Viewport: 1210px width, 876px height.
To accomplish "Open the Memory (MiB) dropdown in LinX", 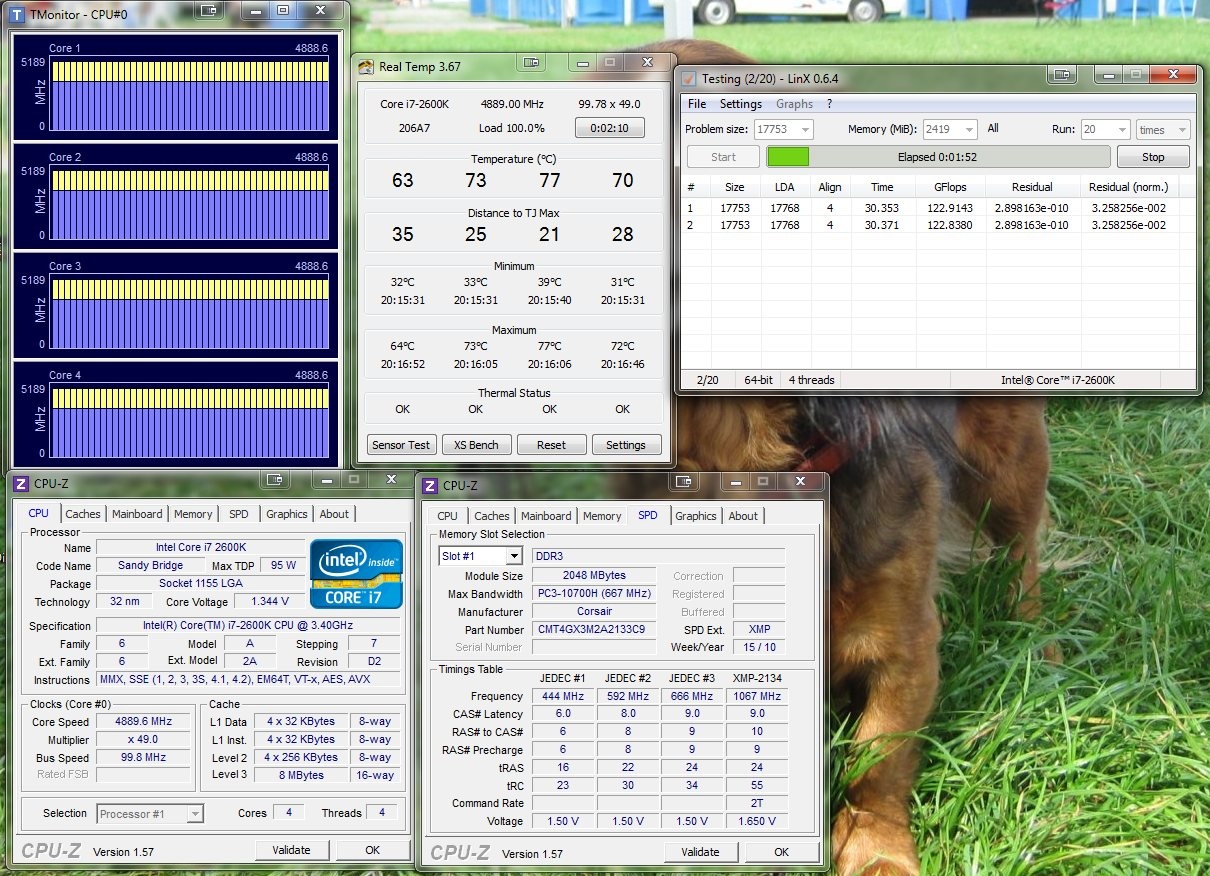I will click(949, 129).
